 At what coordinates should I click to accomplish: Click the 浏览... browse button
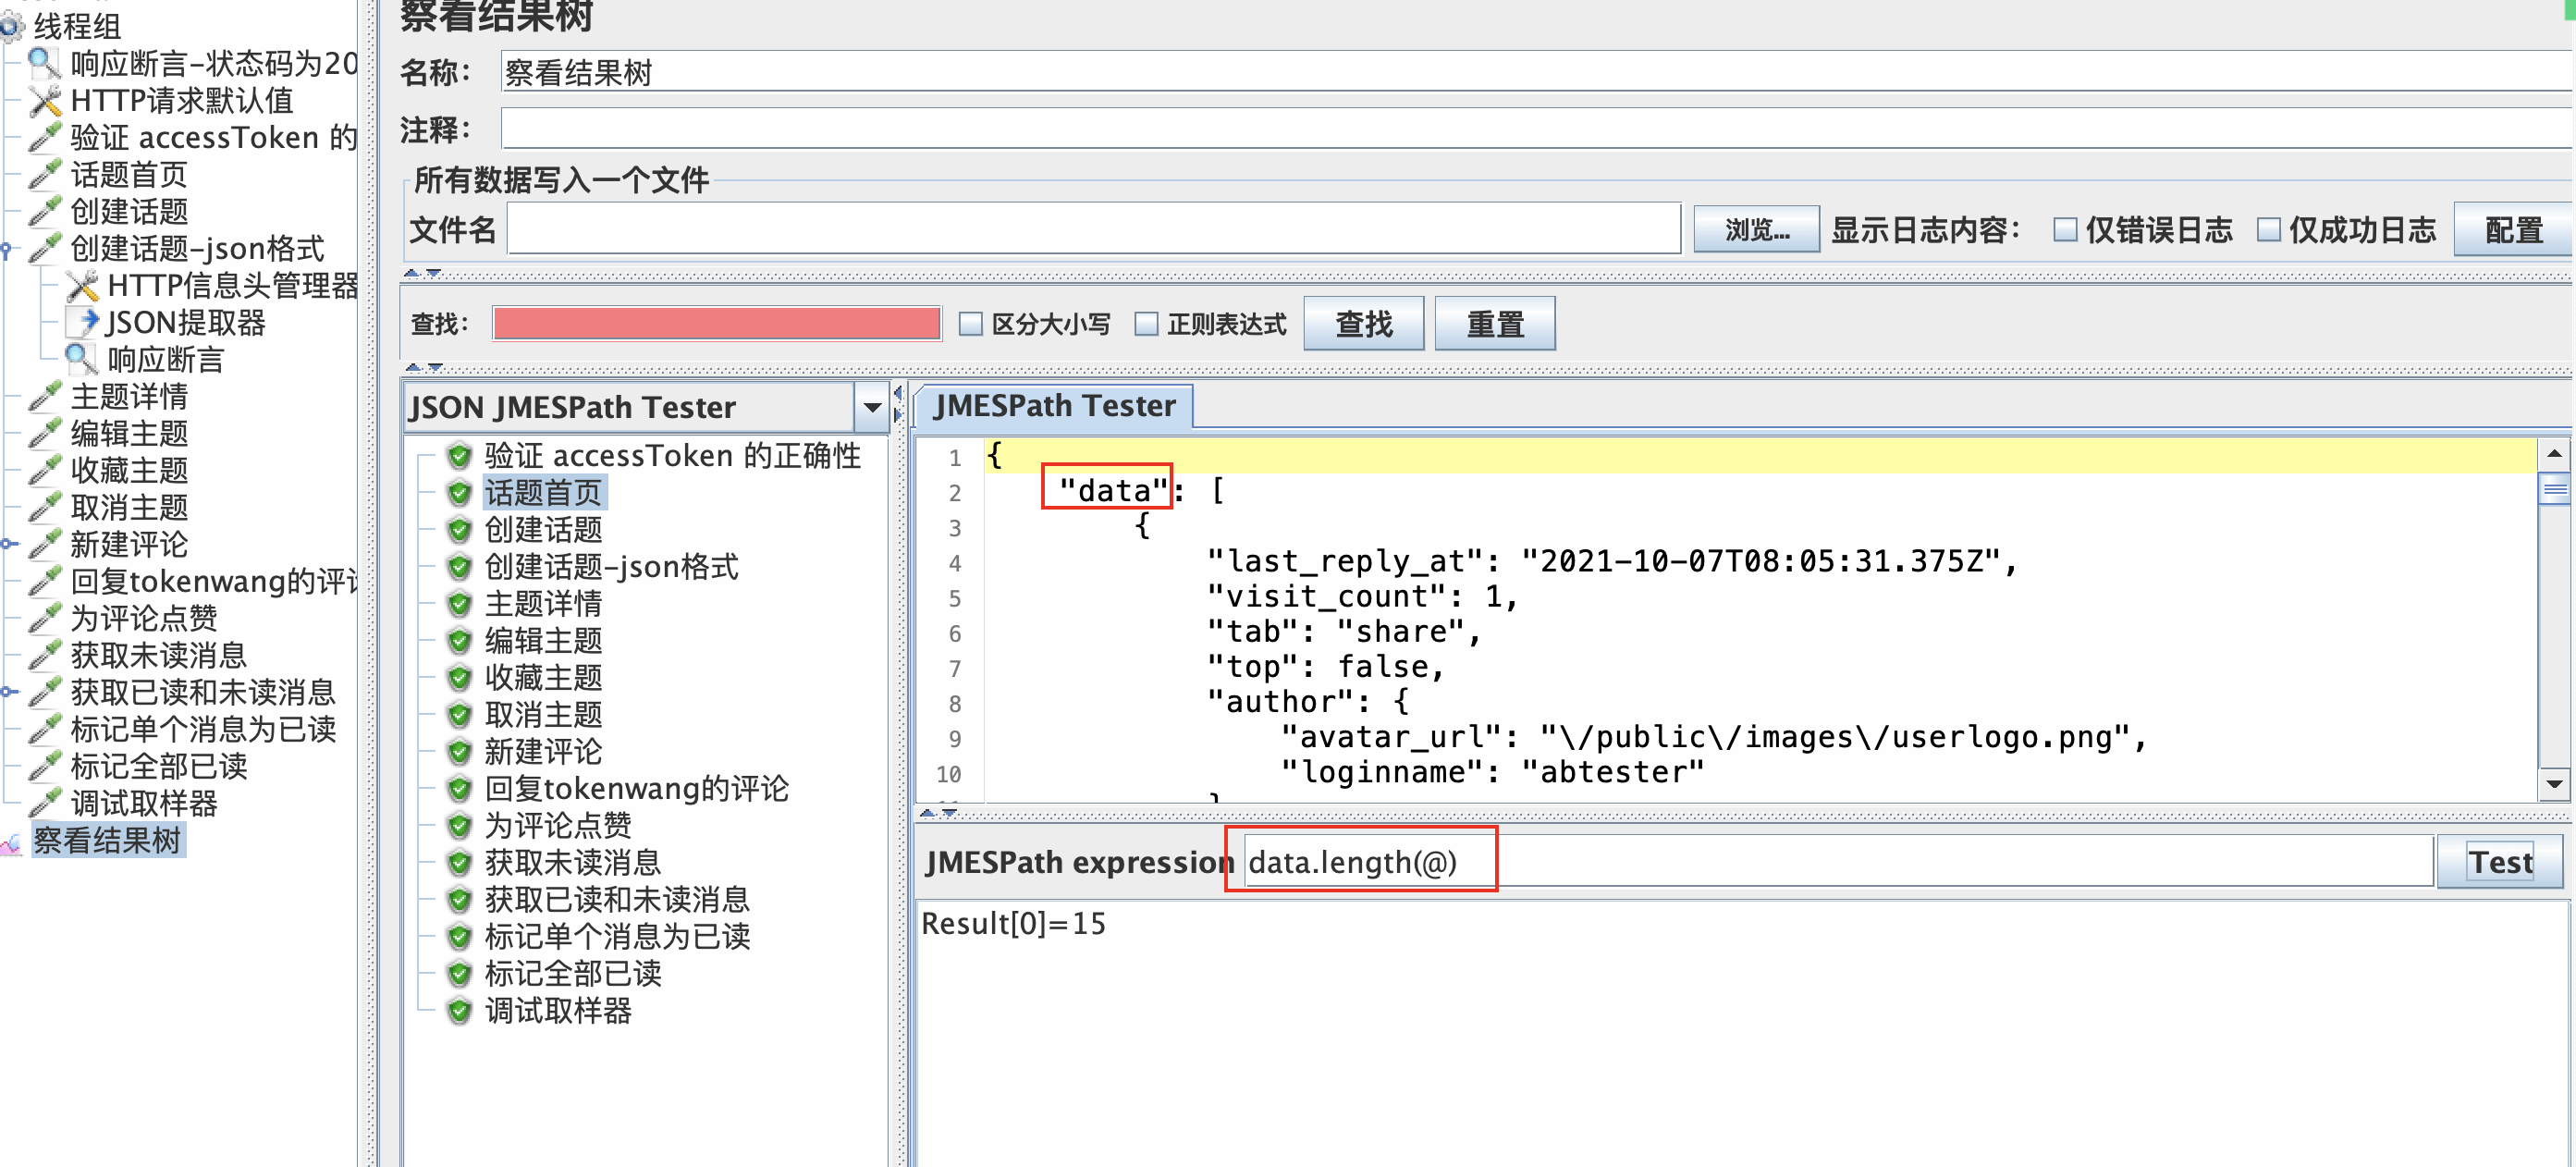click(1756, 231)
